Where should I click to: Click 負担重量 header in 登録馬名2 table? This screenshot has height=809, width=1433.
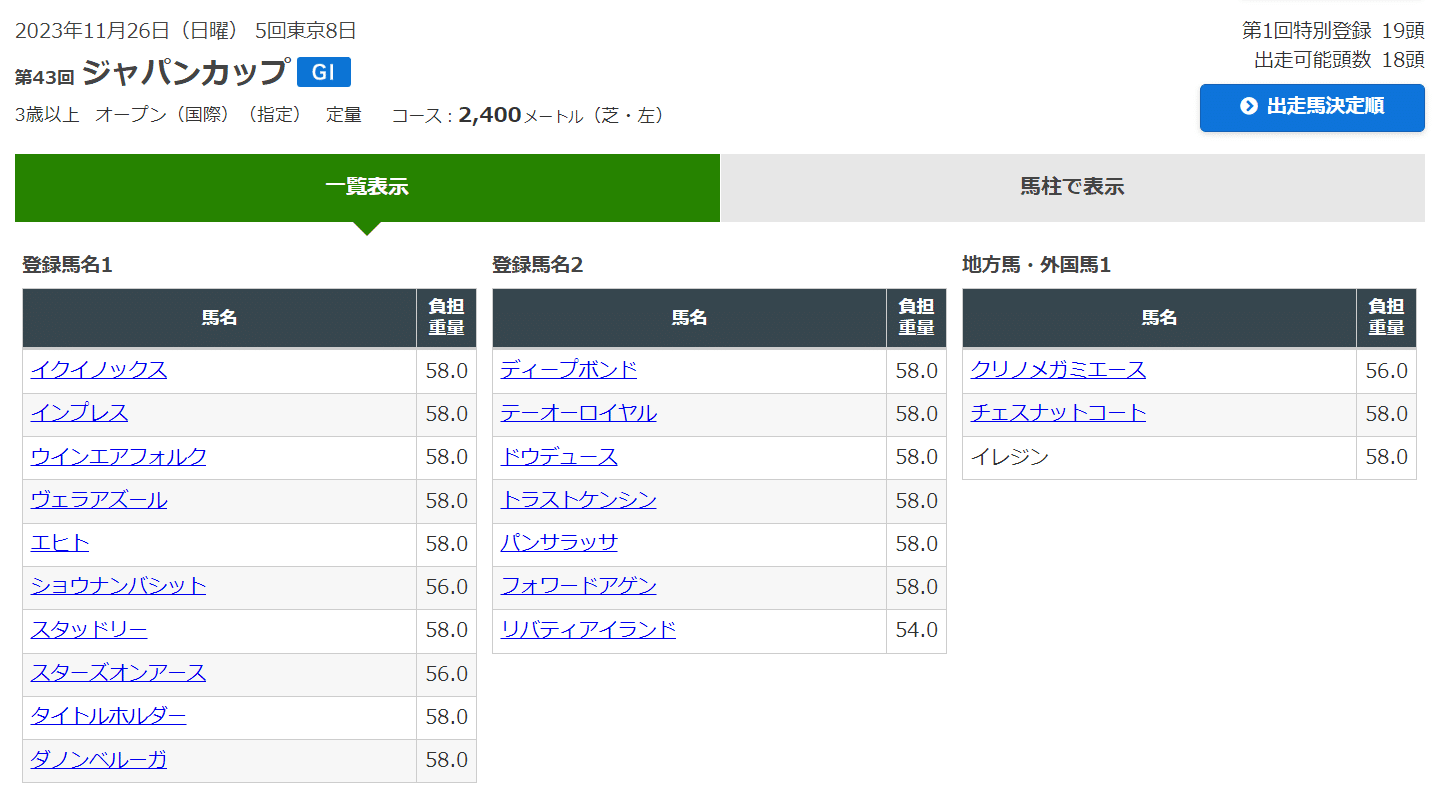point(917,318)
